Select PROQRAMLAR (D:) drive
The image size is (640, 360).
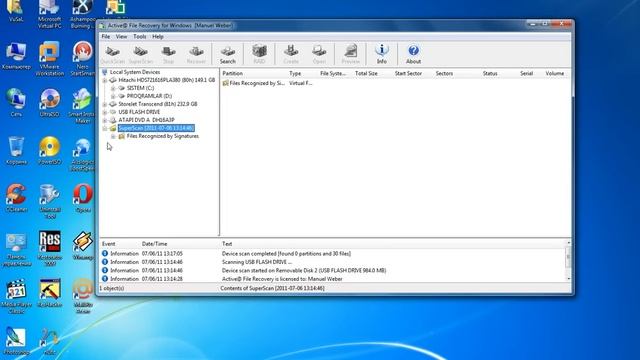click(149, 96)
